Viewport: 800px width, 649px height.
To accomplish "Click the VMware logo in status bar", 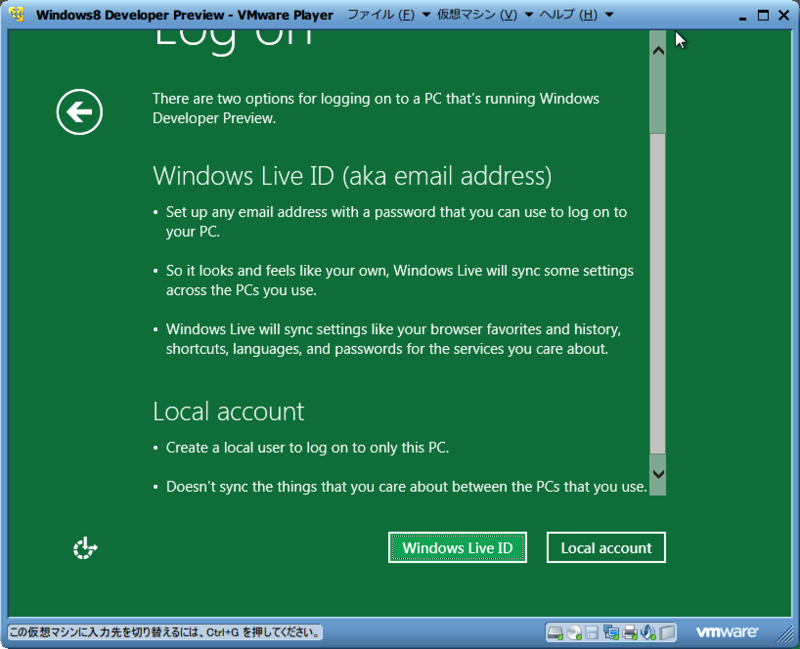I will click(x=727, y=632).
